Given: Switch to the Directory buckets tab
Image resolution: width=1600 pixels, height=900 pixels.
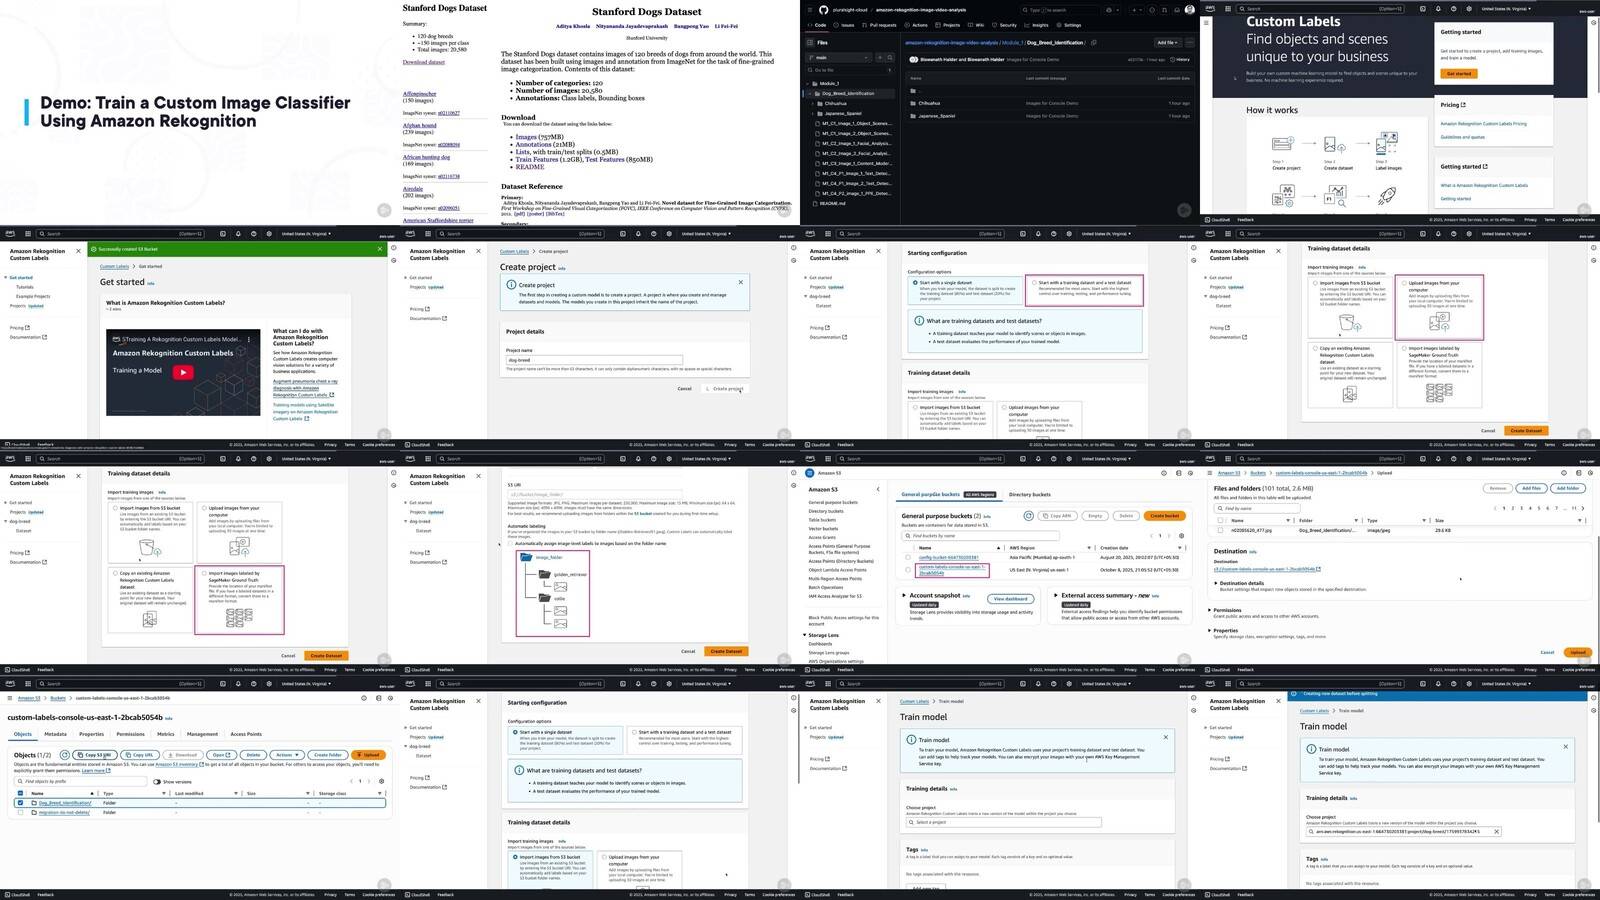Looking at the screenshot, I should [1029, 494].
